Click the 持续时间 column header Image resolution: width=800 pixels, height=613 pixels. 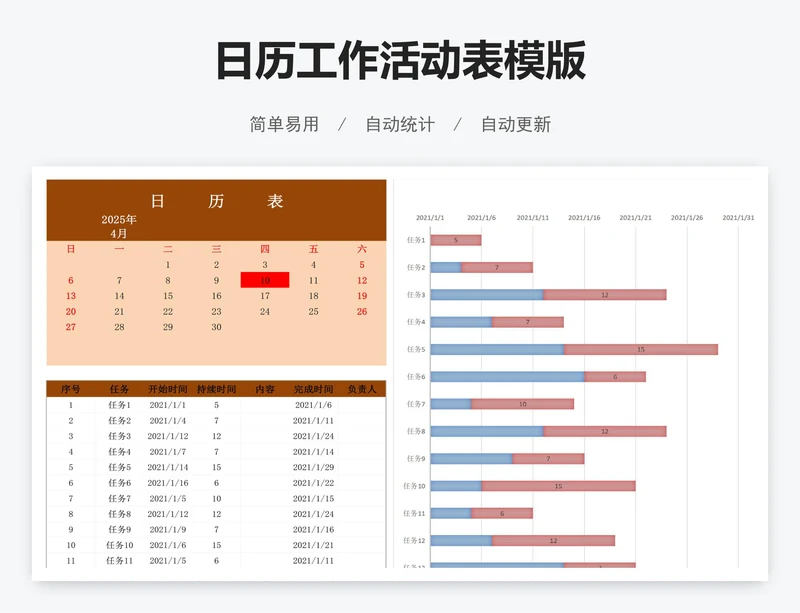click(x=216, y=389)
